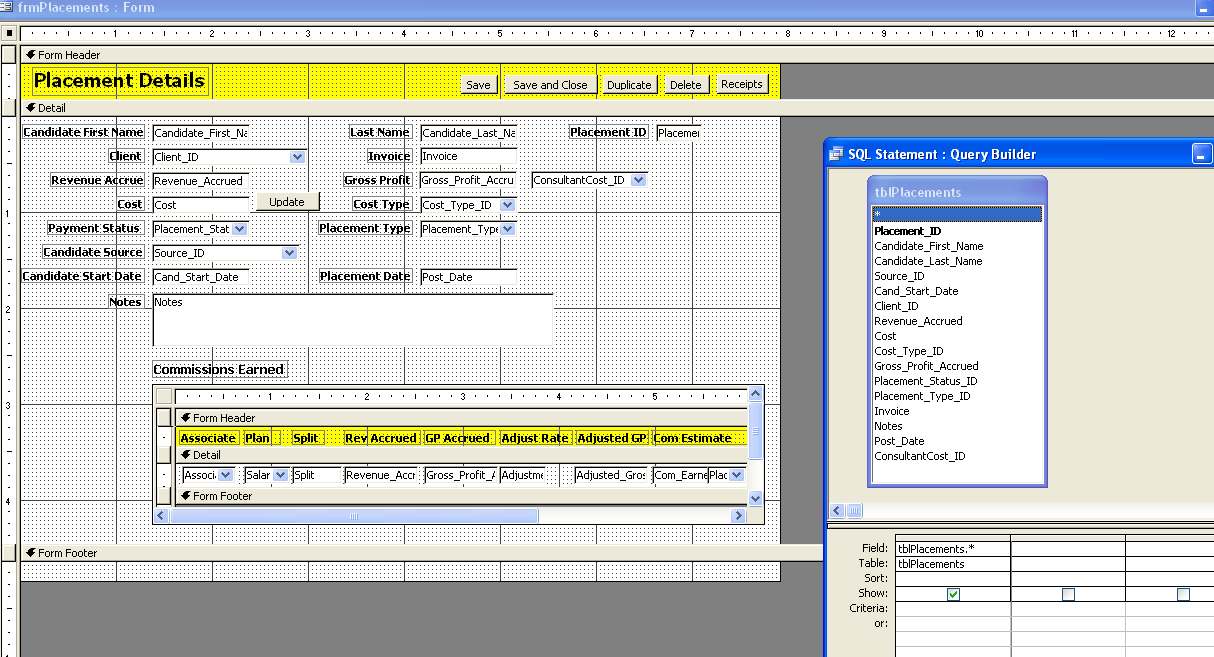Viewport: 1214px width, 657px height.
Task: Click the subform selector box at its ruler corner
Action: pos(163,396)
